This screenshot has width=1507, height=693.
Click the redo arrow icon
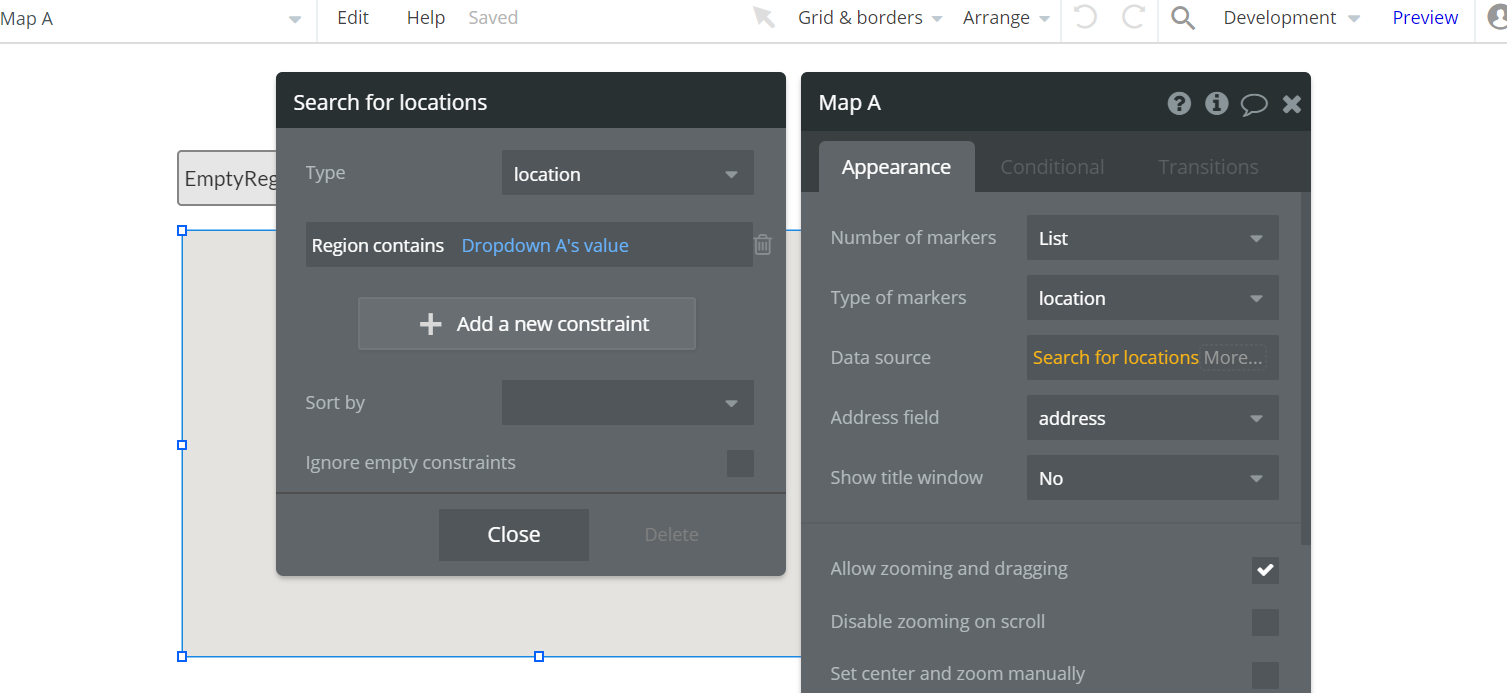coord(1133,18)
